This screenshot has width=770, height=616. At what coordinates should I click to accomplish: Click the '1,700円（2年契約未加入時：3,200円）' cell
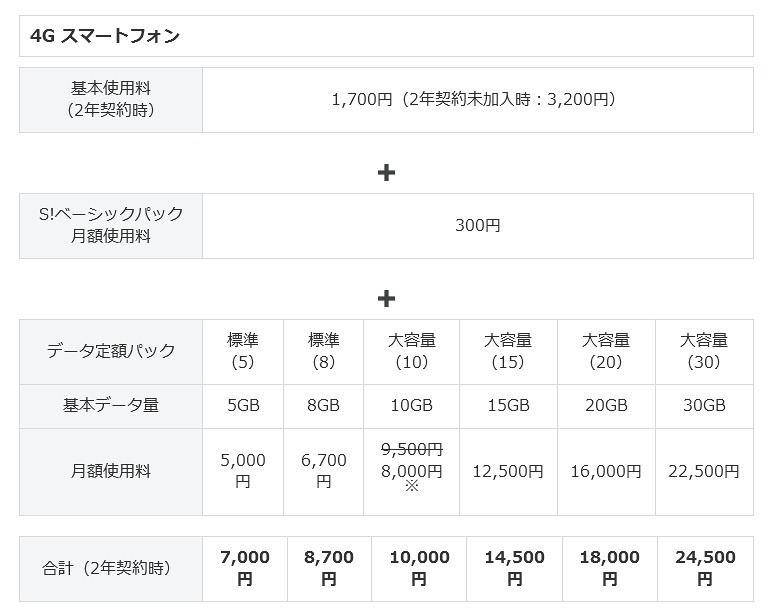[478, 100]
